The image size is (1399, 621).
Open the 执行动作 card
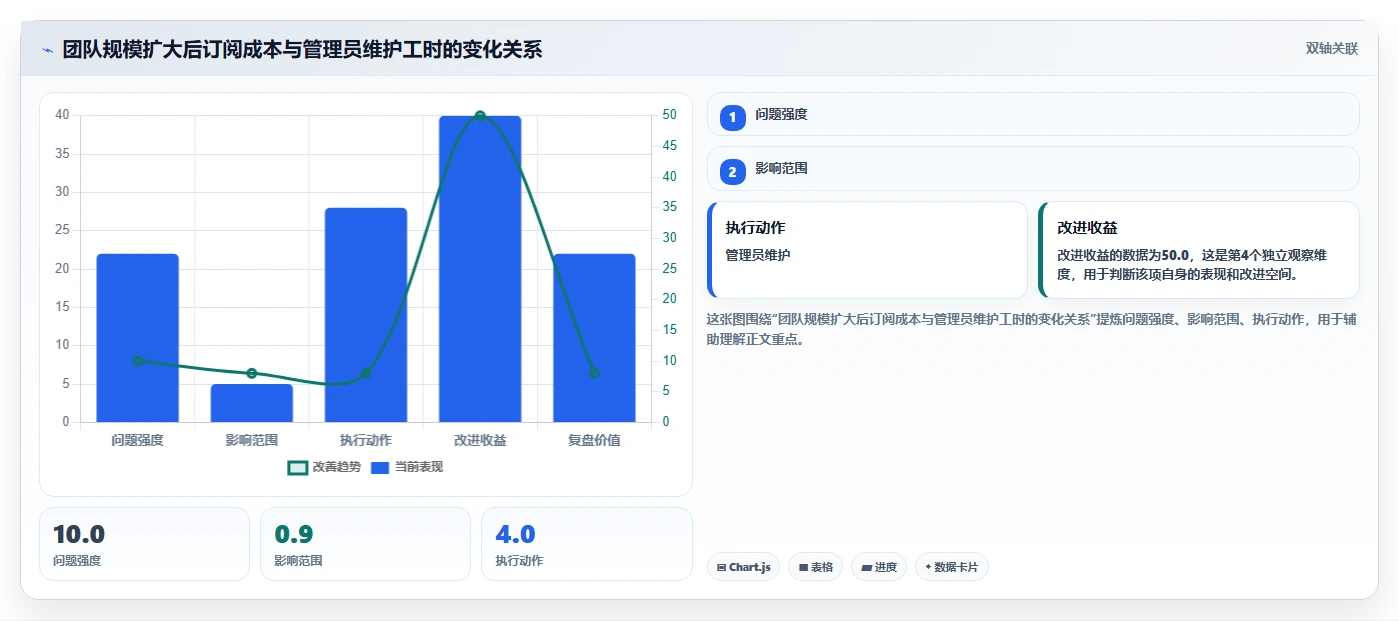point(867,250)
